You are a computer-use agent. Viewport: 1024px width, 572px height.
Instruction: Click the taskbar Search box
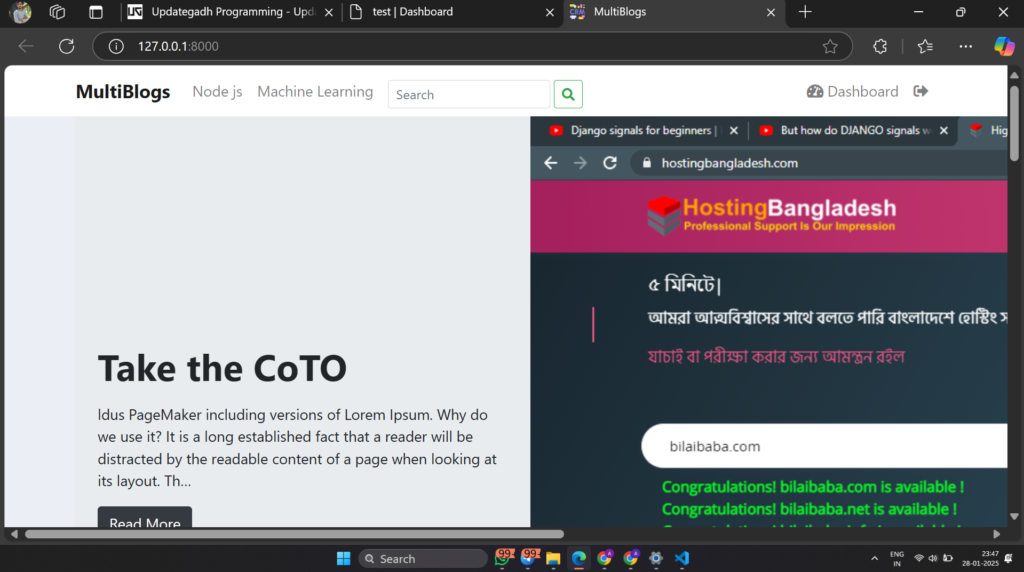(x=423, y=559)
